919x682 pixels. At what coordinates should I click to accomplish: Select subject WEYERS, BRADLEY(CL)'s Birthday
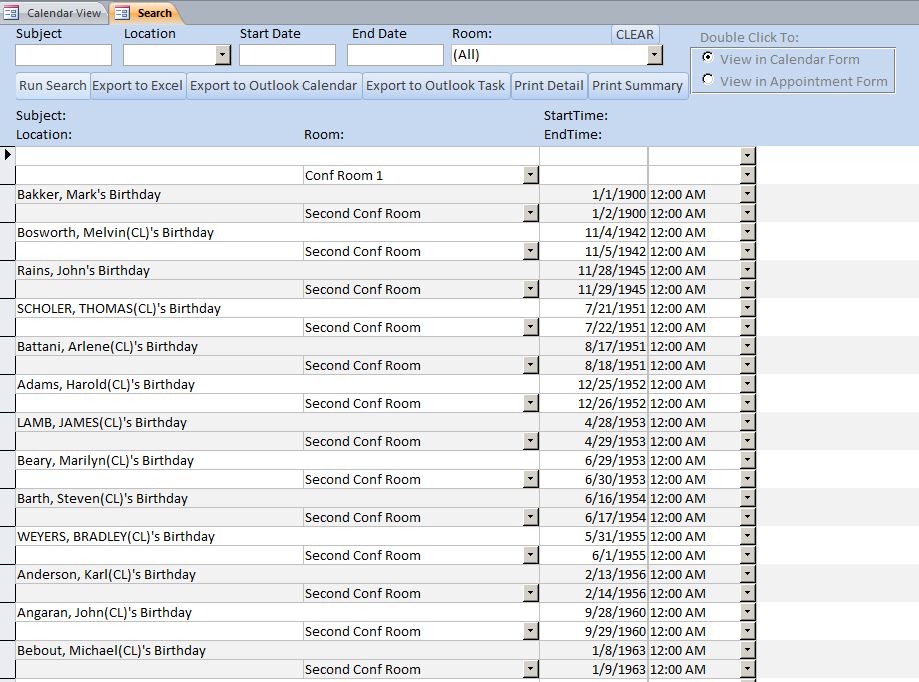pos(277,537)
